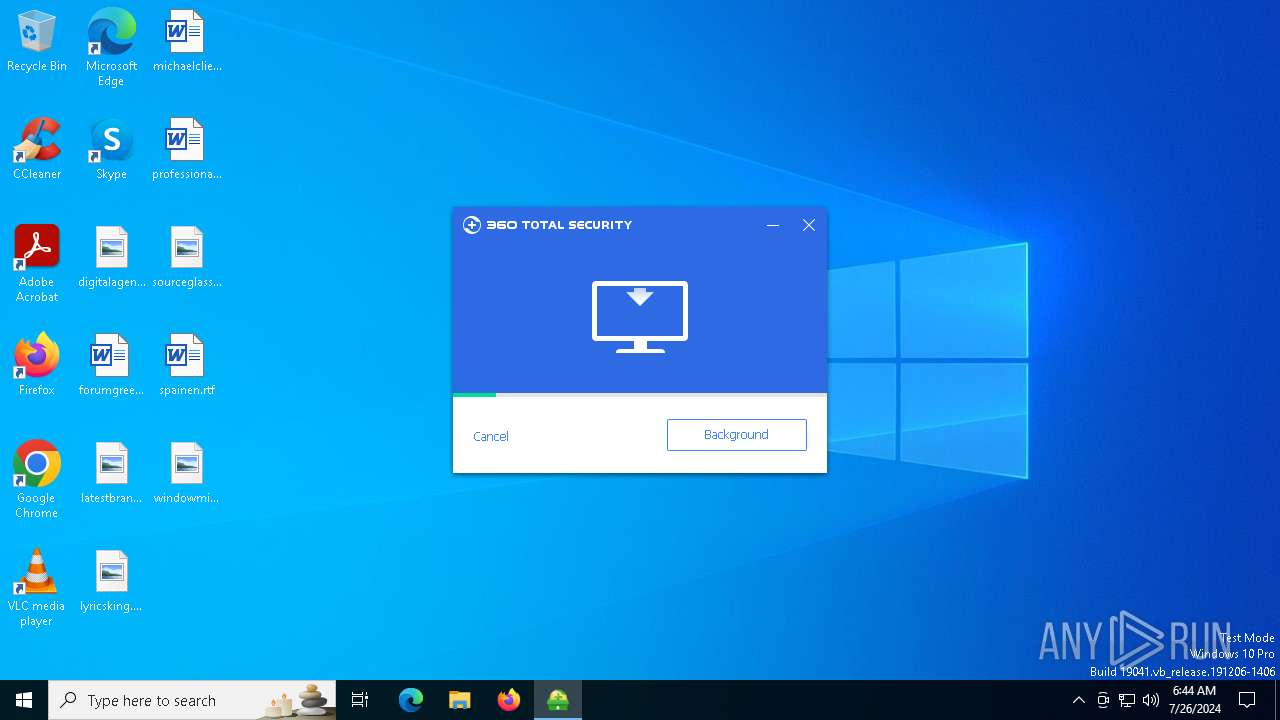Select the Skype desktop shortcut
Screen dimensions: 1280x720
pyautogui.click(x=111, y=149)
